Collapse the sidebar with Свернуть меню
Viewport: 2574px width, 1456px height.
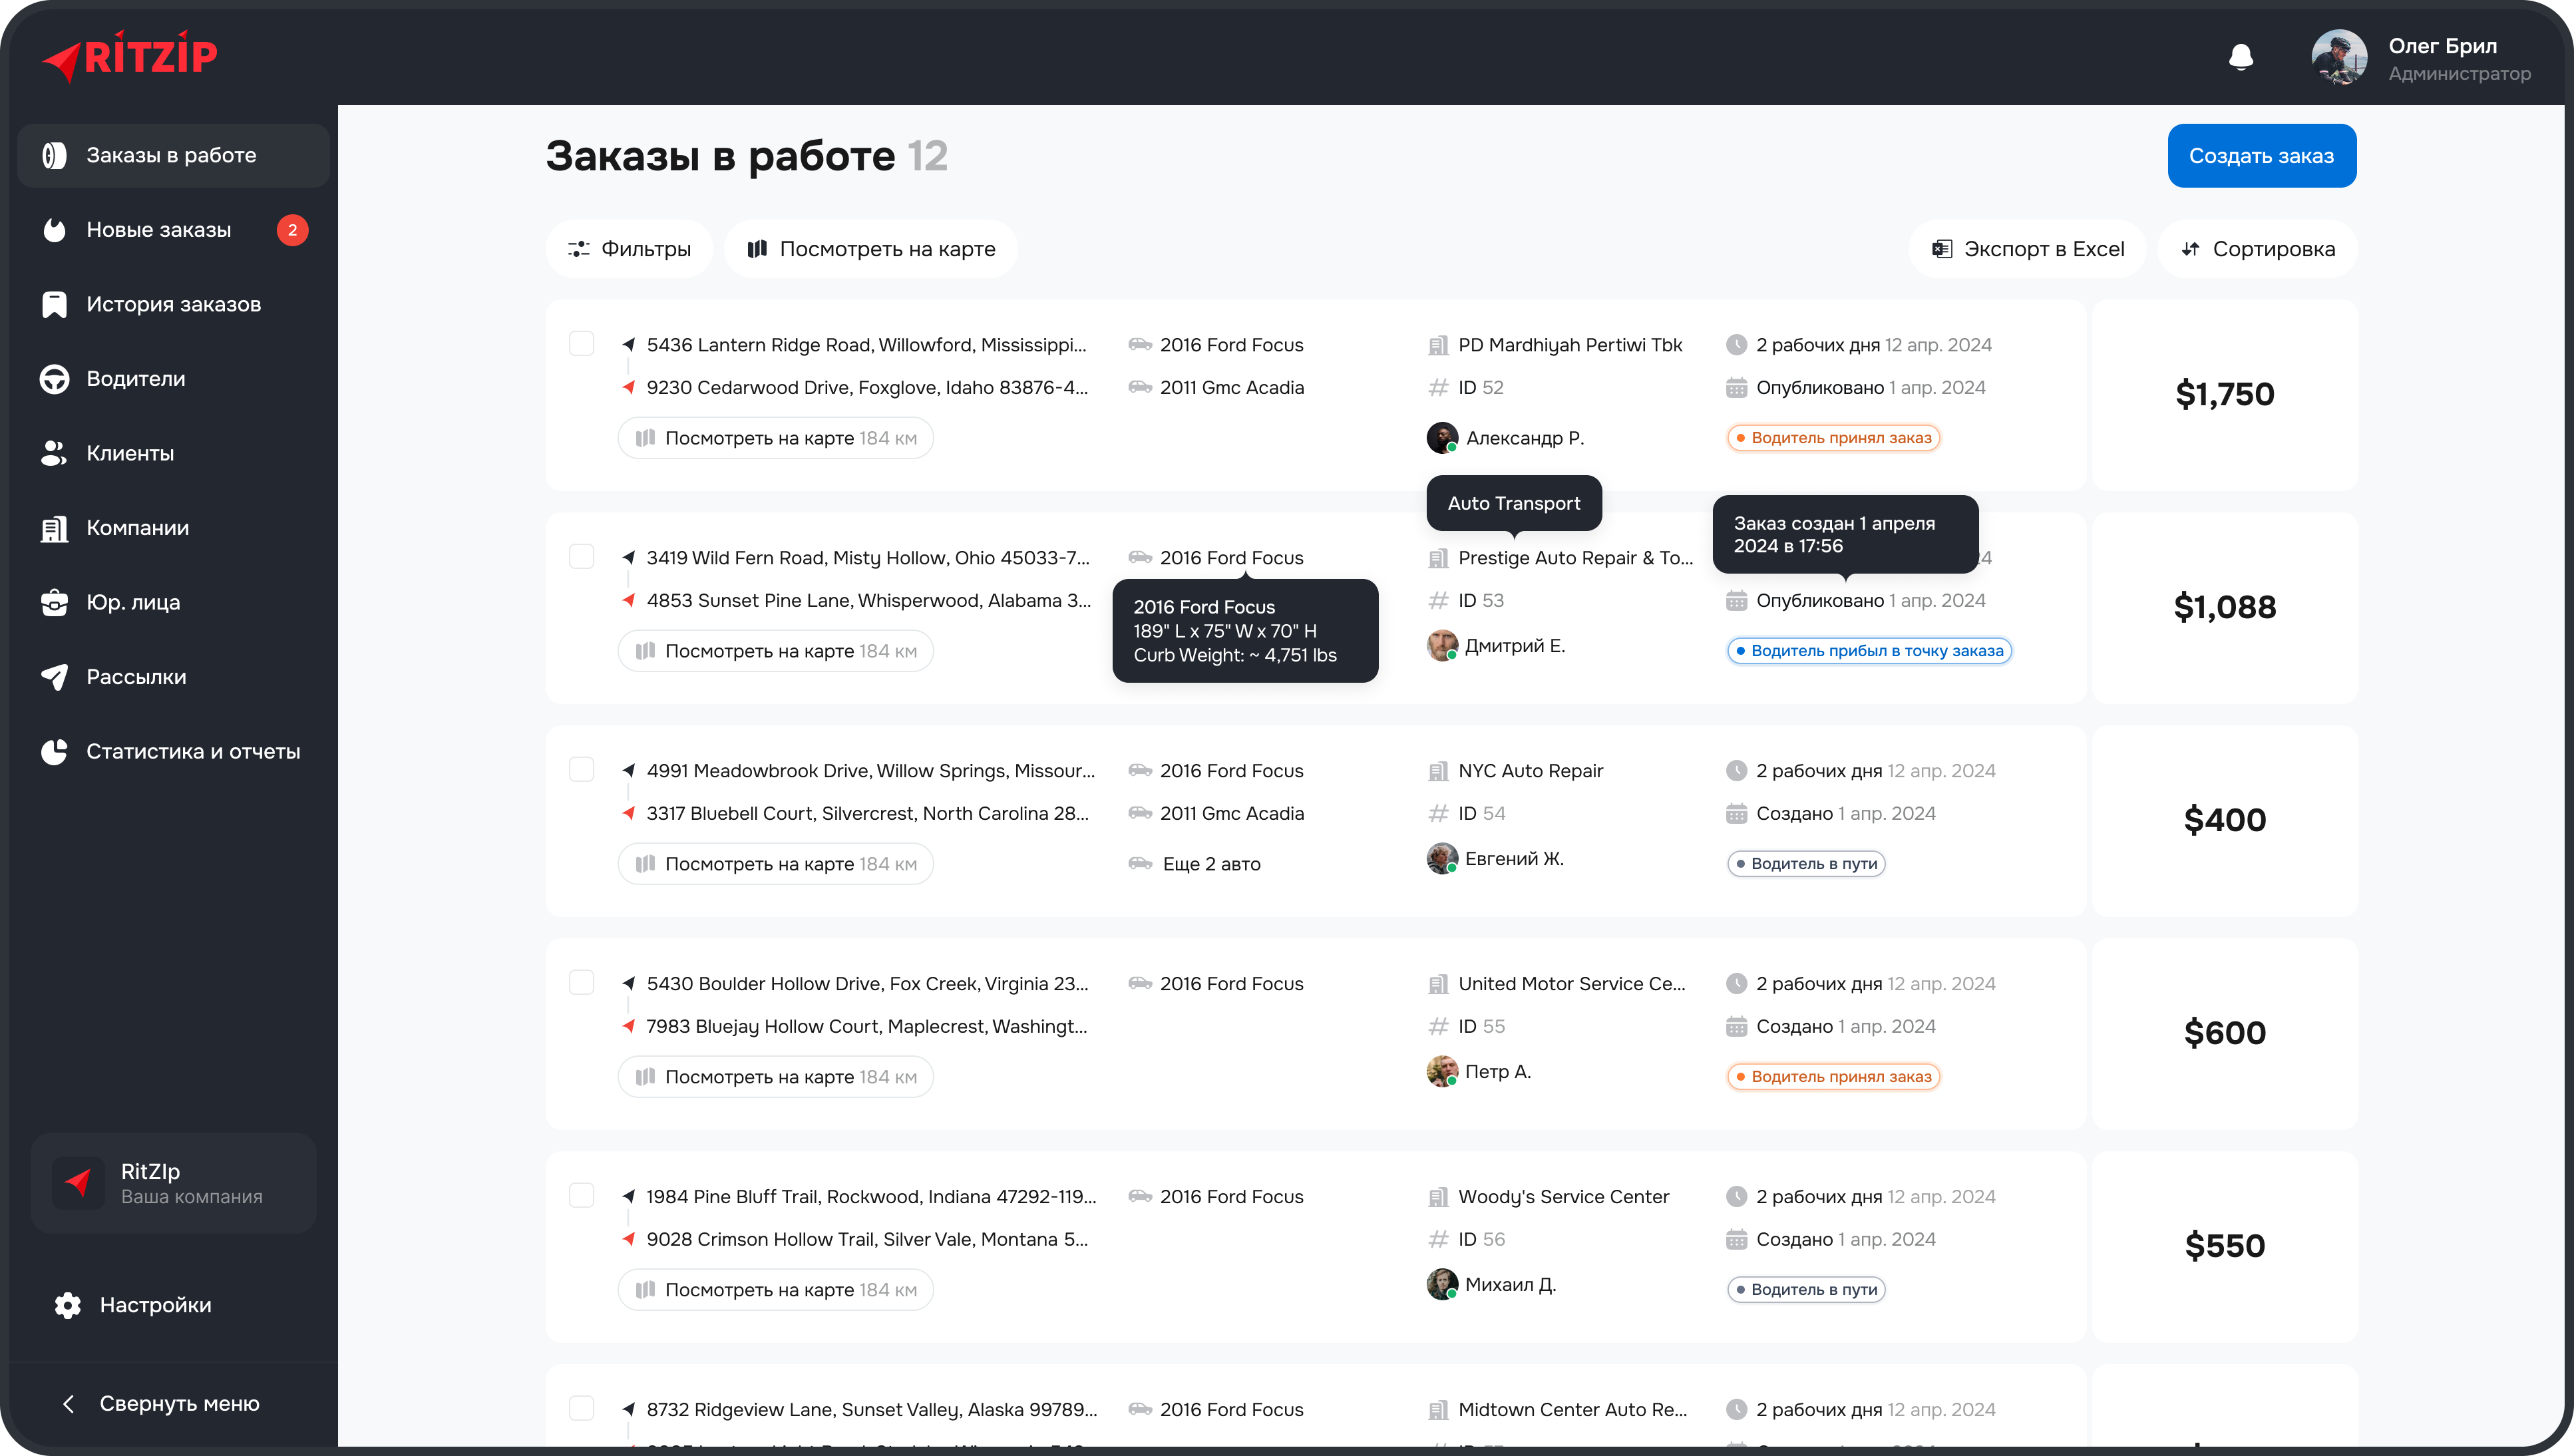(160, 1403)
